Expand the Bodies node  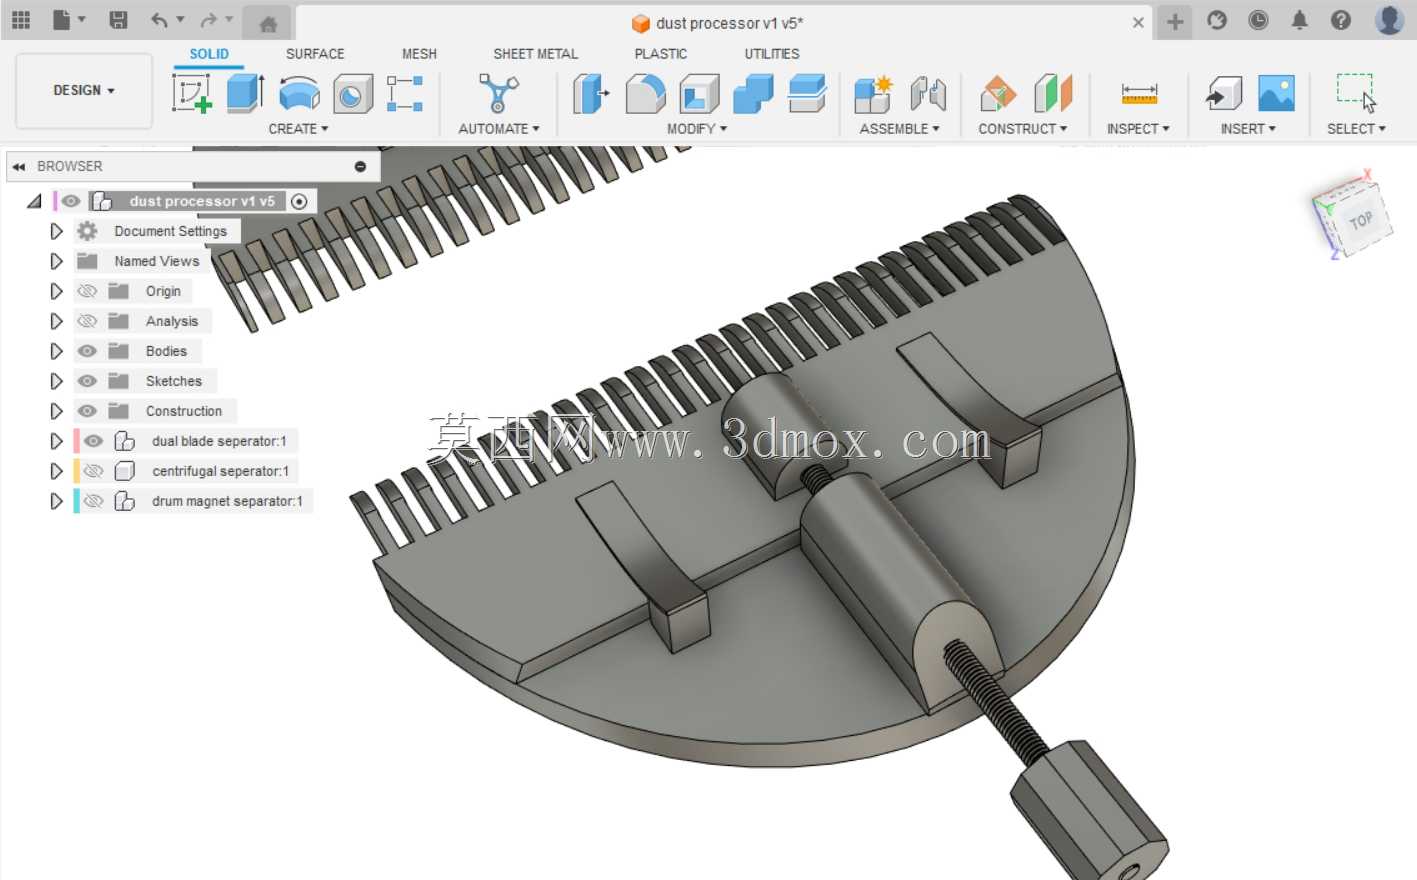pyautogui.click(x=56, y=351)
